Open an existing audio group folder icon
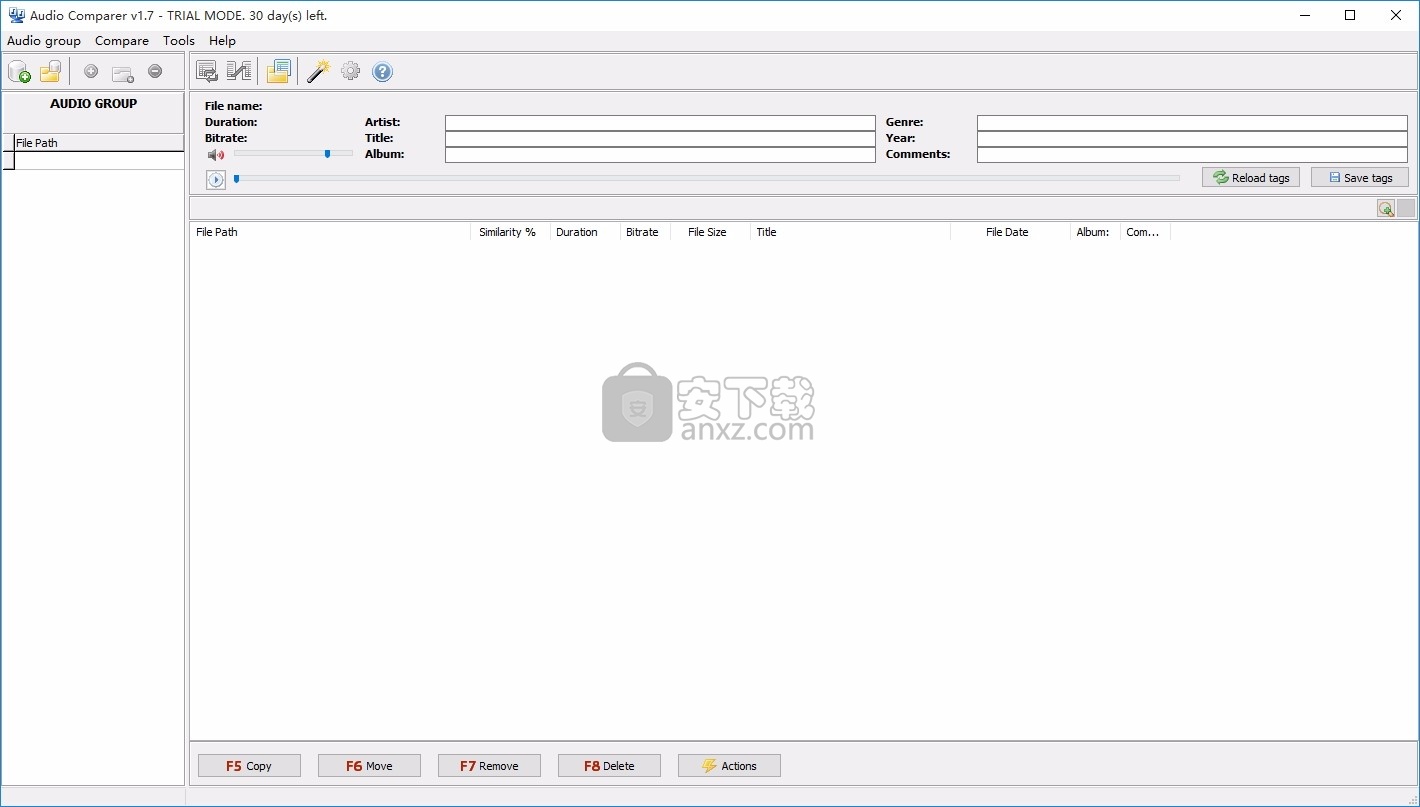 pos(50,72)
